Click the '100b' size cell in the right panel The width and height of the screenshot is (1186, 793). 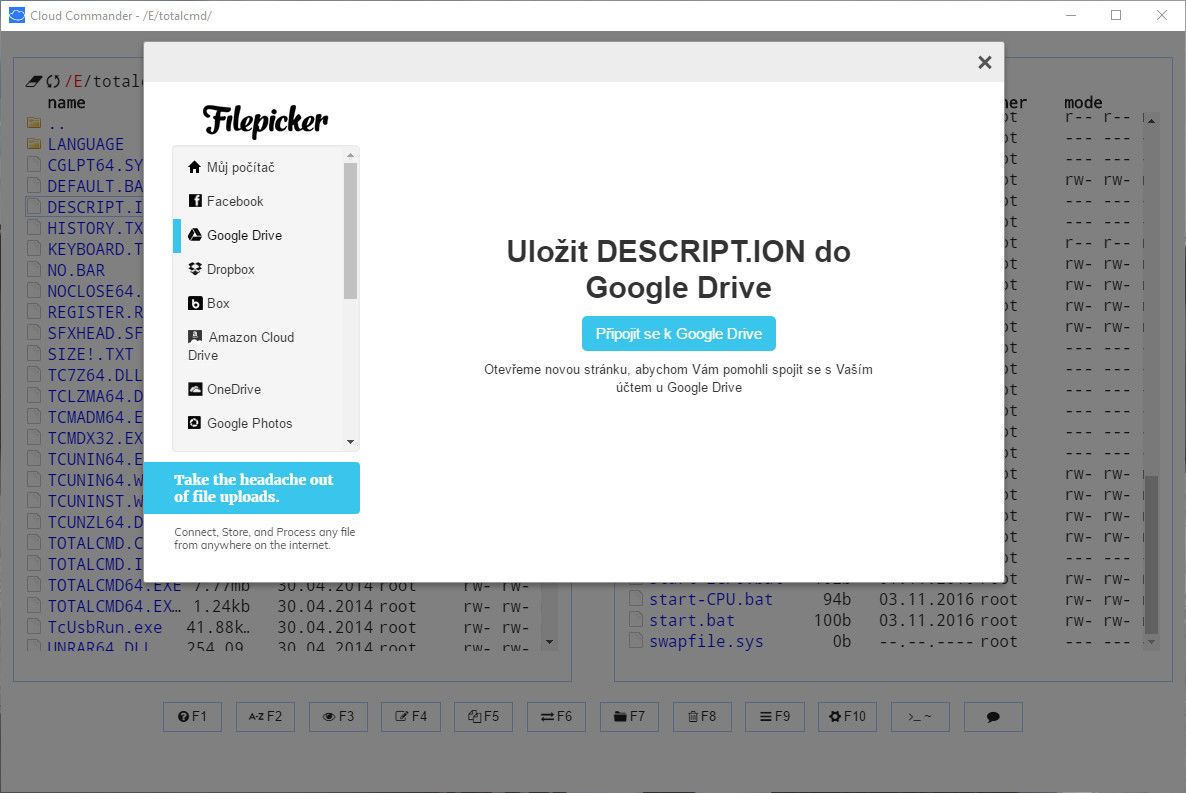click(832, 620)
